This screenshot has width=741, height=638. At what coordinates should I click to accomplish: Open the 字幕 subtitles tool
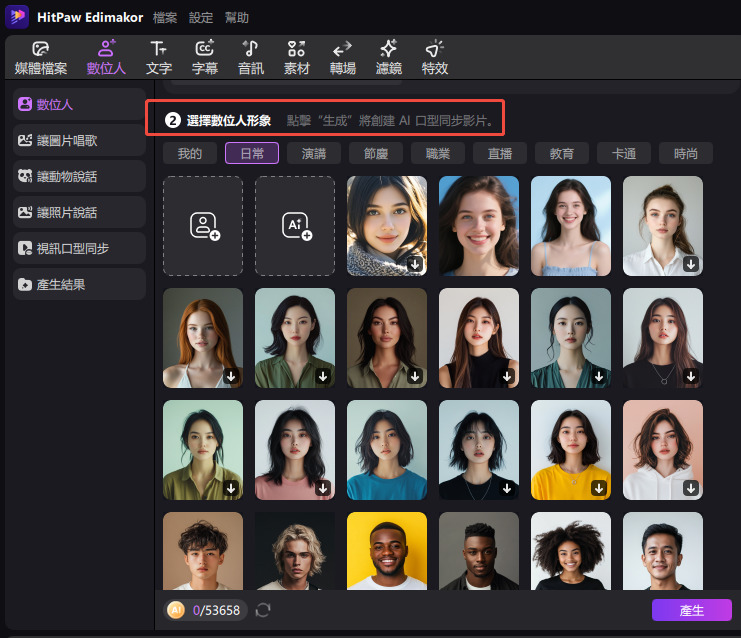pos(205,58)
